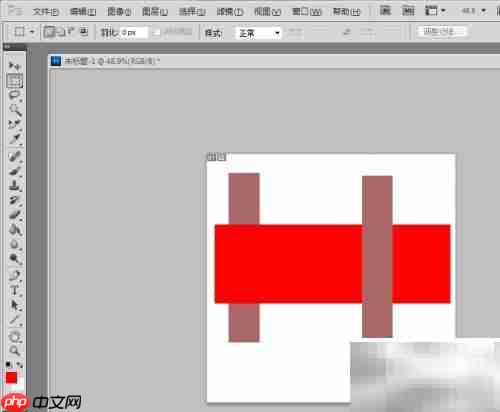
Task: Click the right brown vertical bar
Action: point(377,257)
